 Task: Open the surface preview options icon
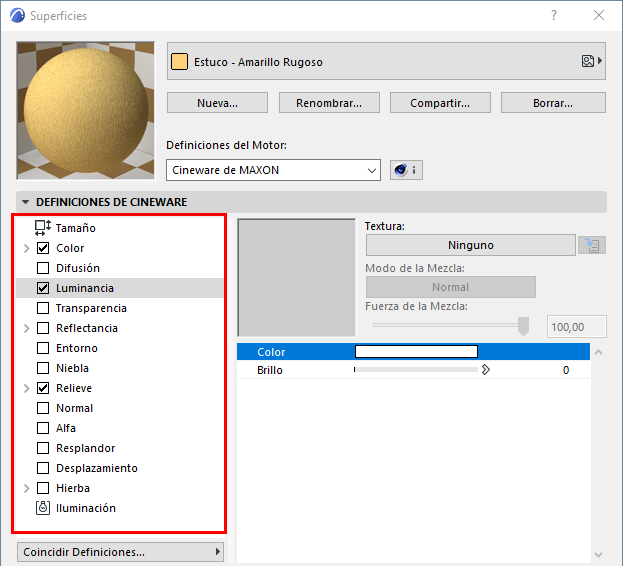pos(592,61)
